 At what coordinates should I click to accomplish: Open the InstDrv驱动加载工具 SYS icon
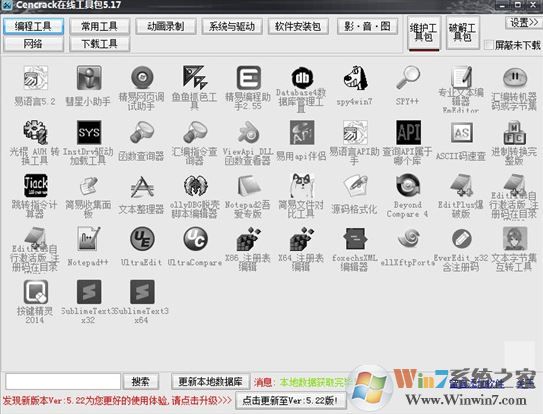(x=89, y=132)
